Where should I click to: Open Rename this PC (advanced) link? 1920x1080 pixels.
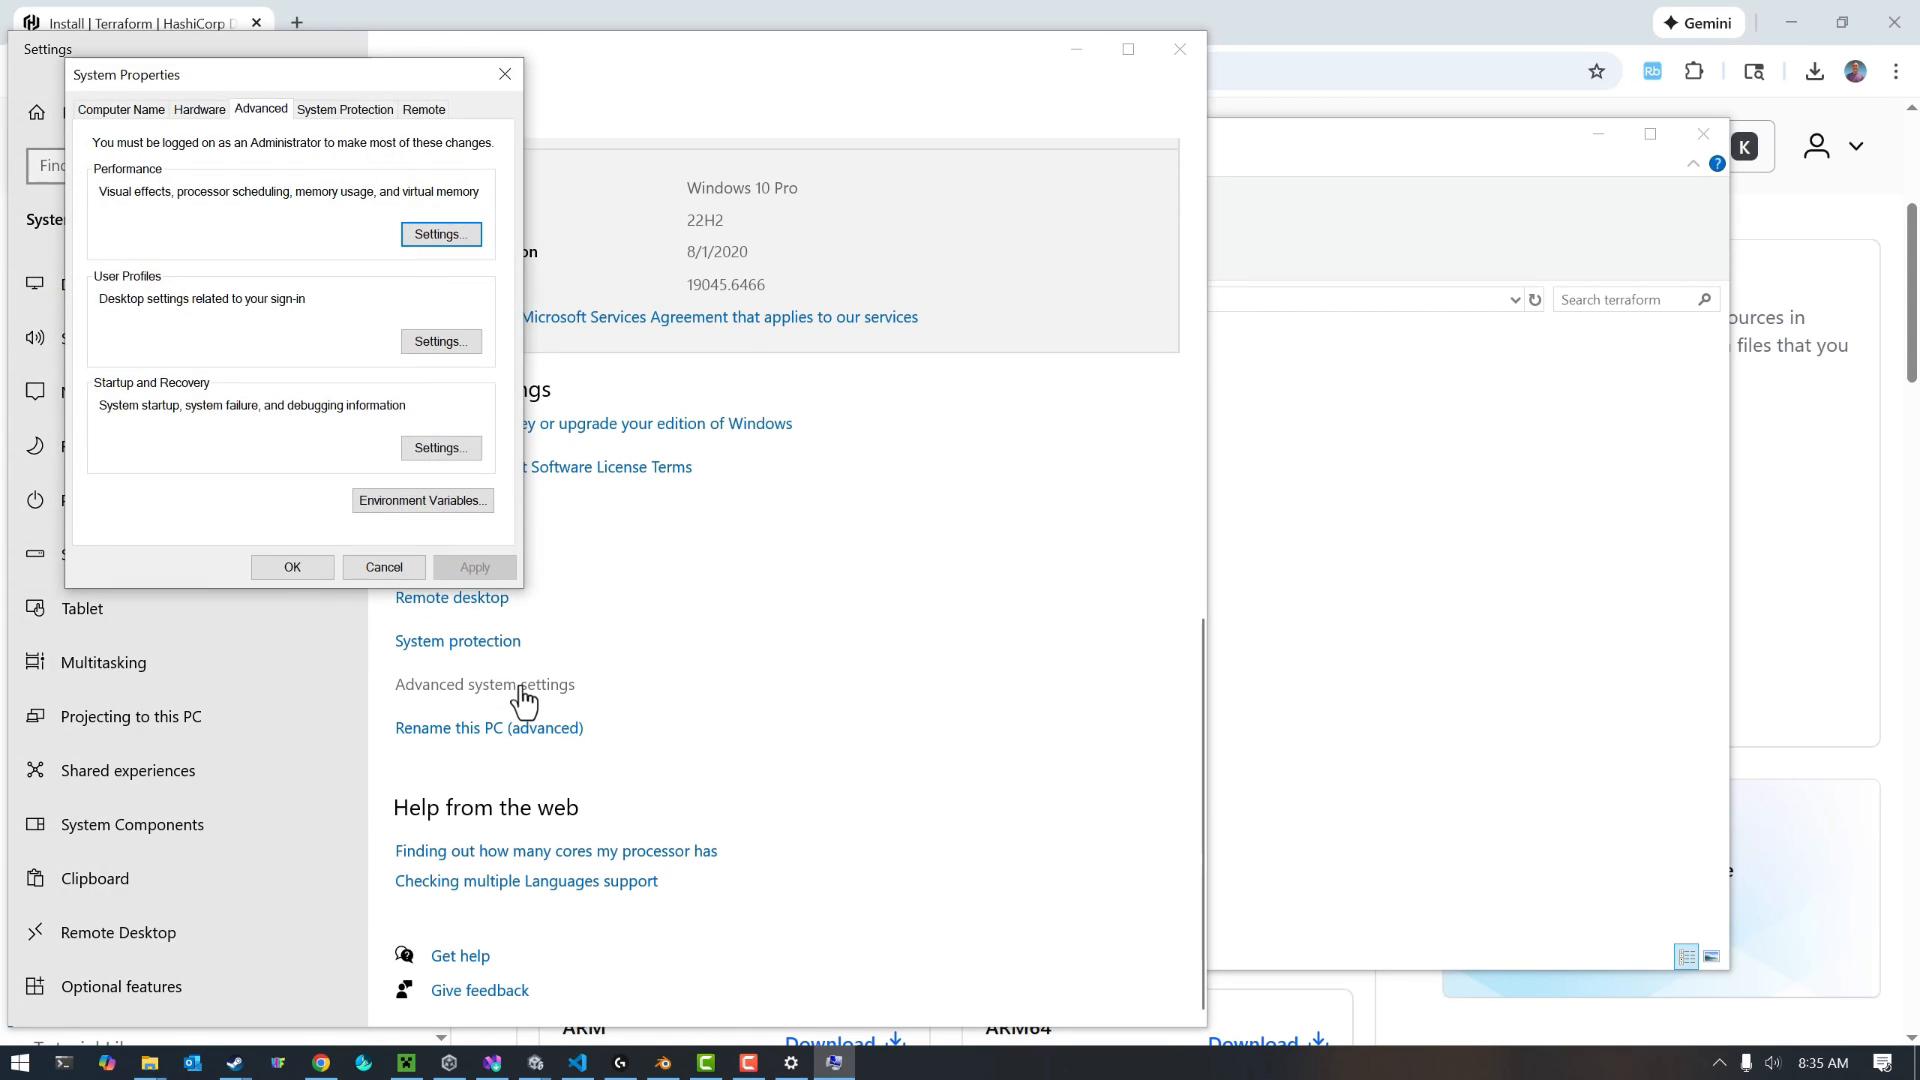coord(489,728)
